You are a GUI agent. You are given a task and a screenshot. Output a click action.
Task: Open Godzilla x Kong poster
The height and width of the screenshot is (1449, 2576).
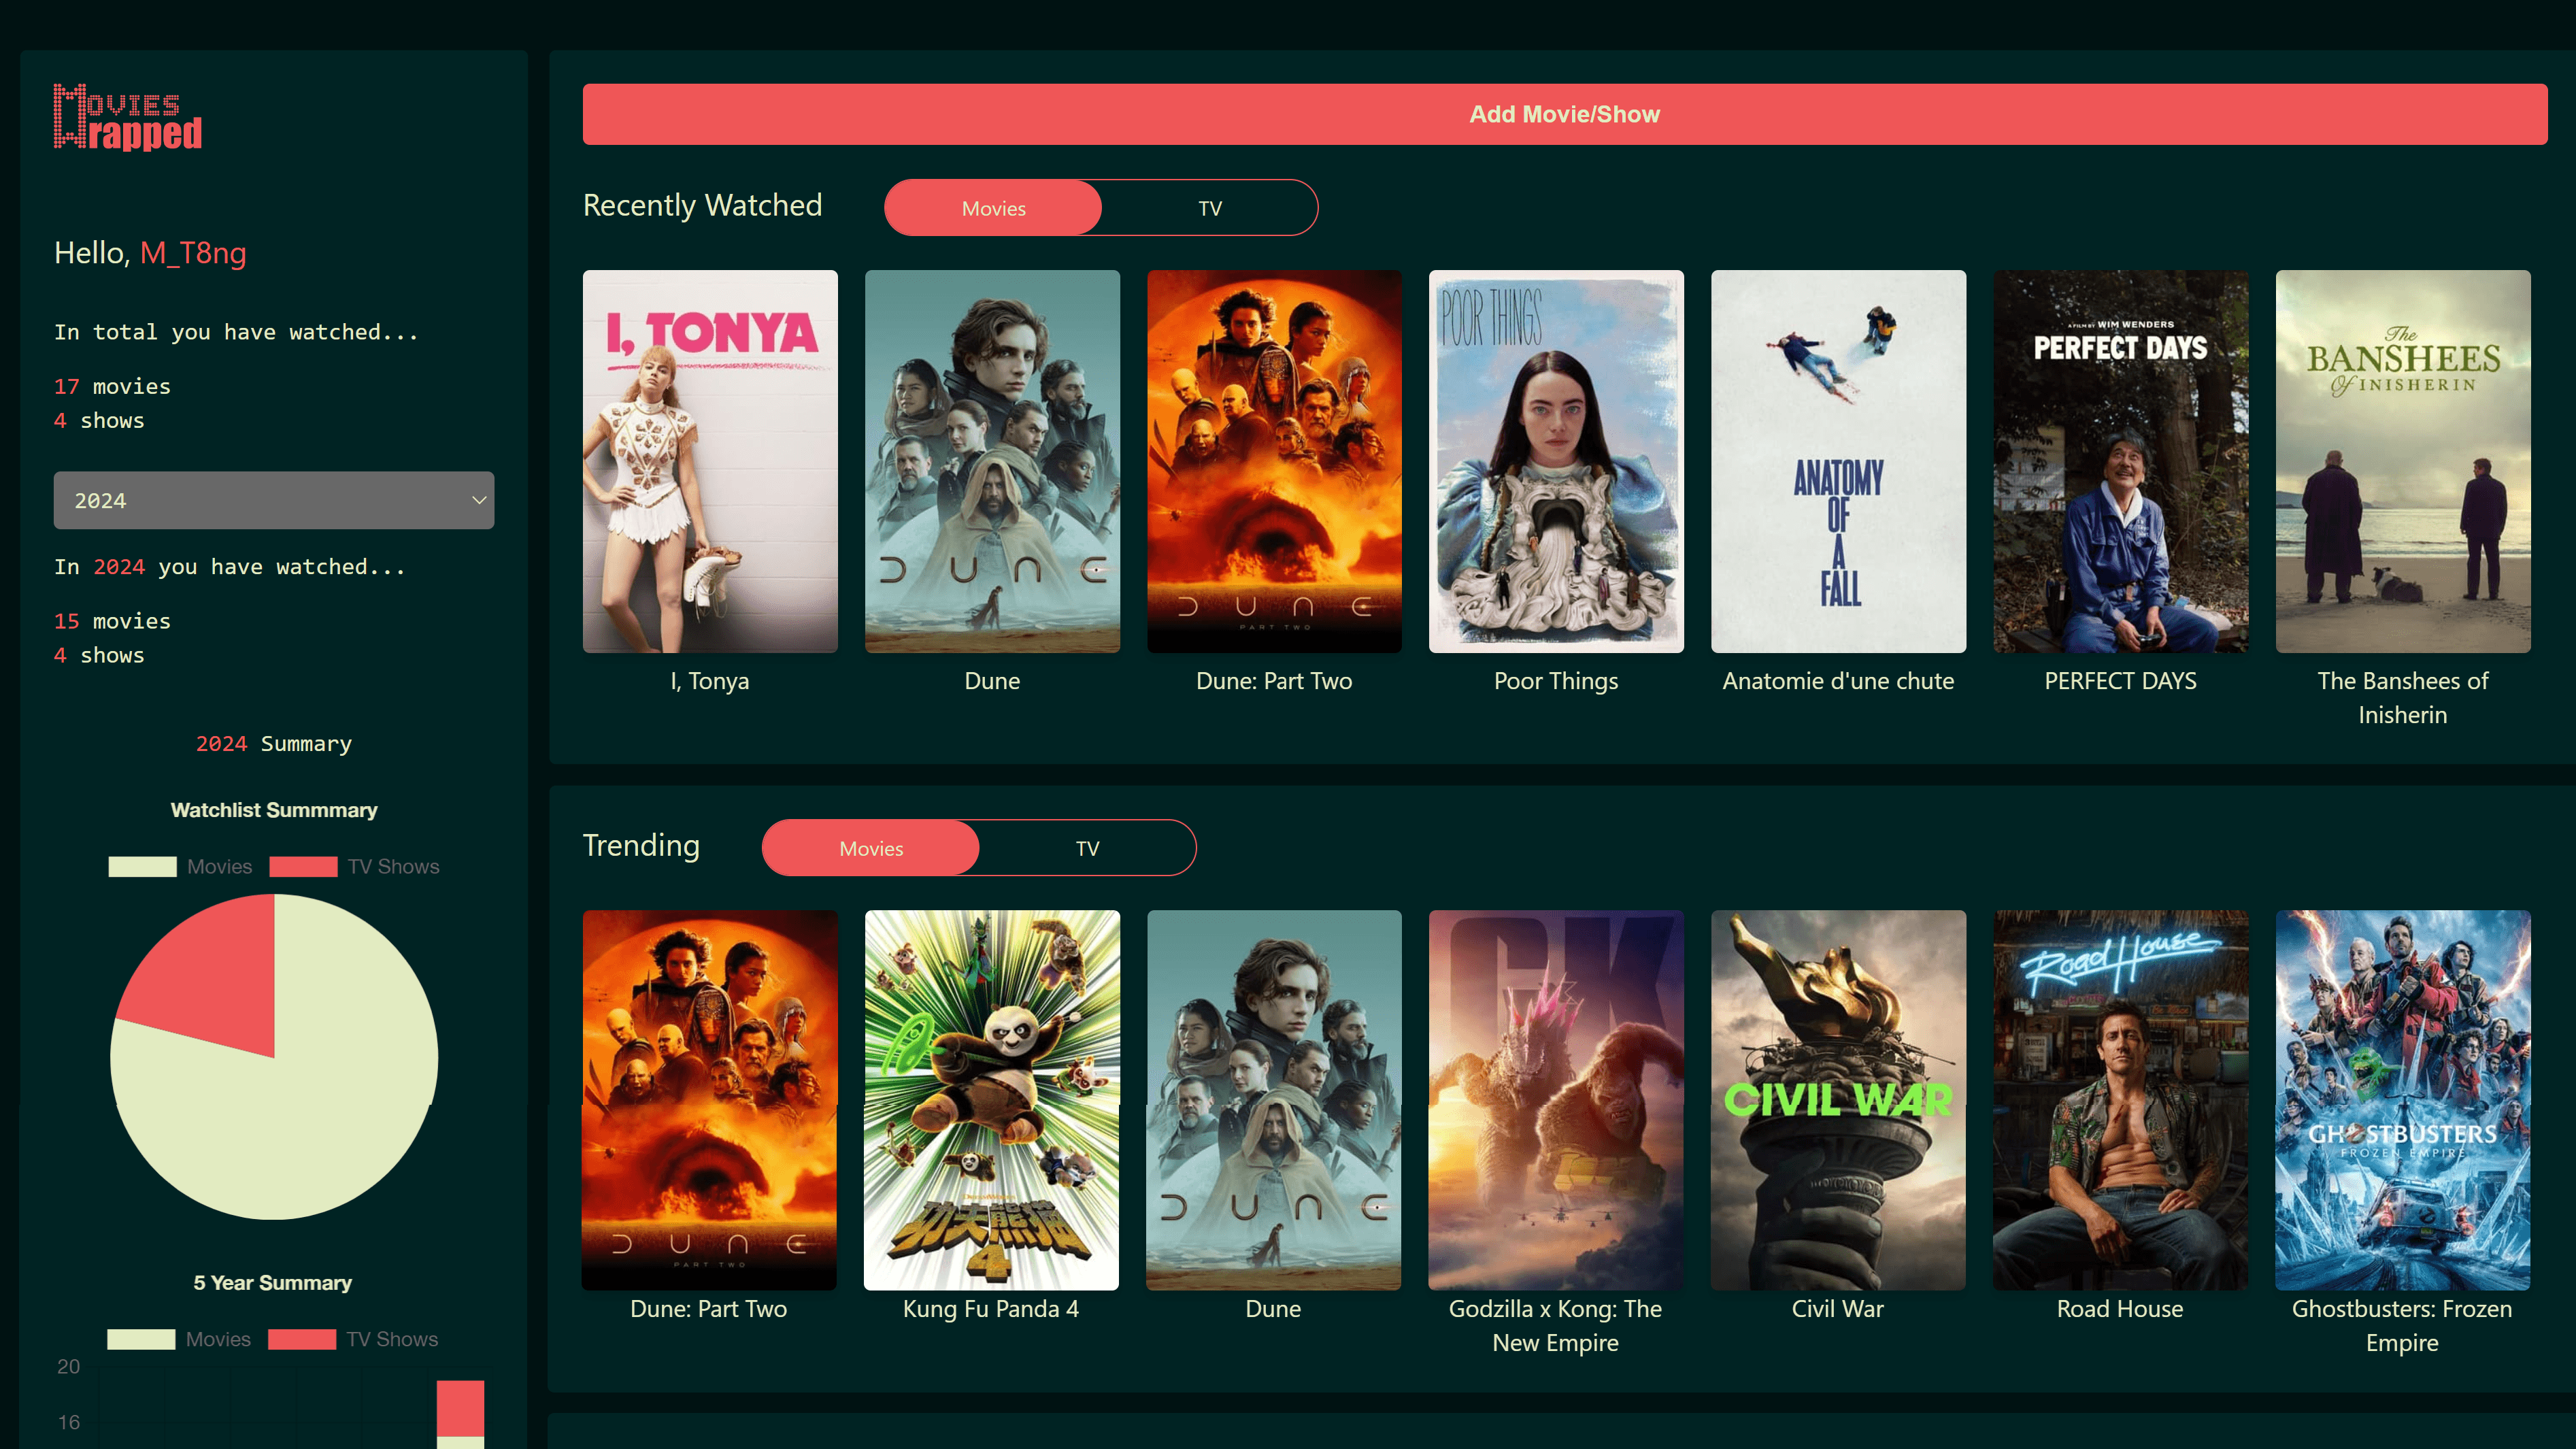(x=1555, y=1100)
